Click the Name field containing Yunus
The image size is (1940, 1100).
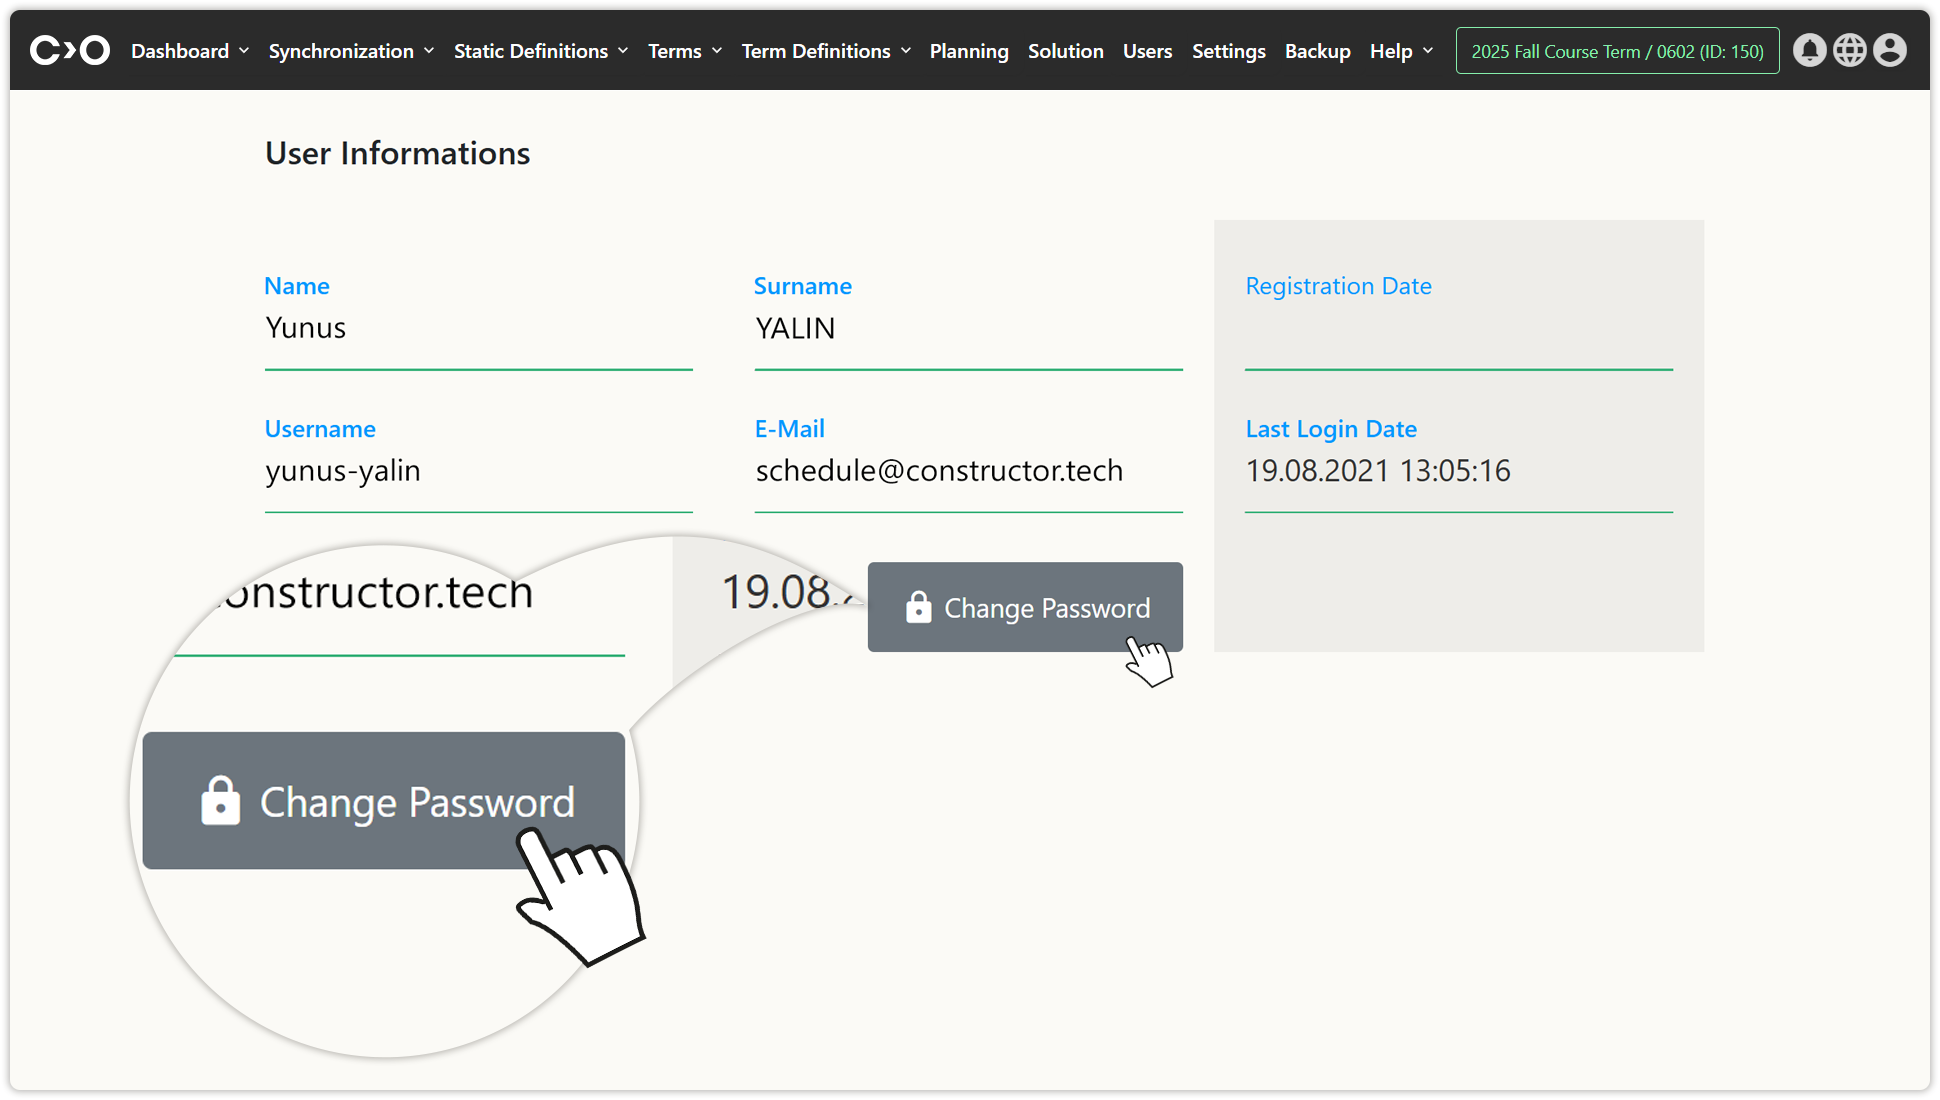478,328
